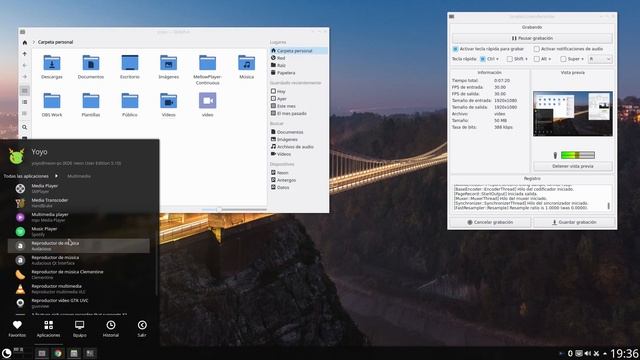Toggle the Super hotkey checkbox

pyautogui.click(x=563, y=59)
